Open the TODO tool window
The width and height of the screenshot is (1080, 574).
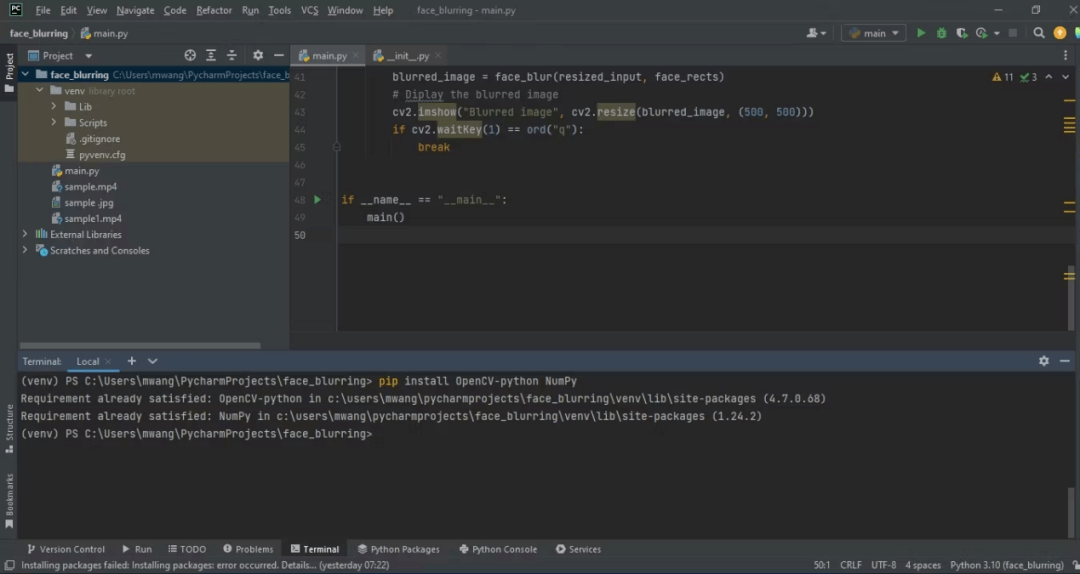click(187, 549)
